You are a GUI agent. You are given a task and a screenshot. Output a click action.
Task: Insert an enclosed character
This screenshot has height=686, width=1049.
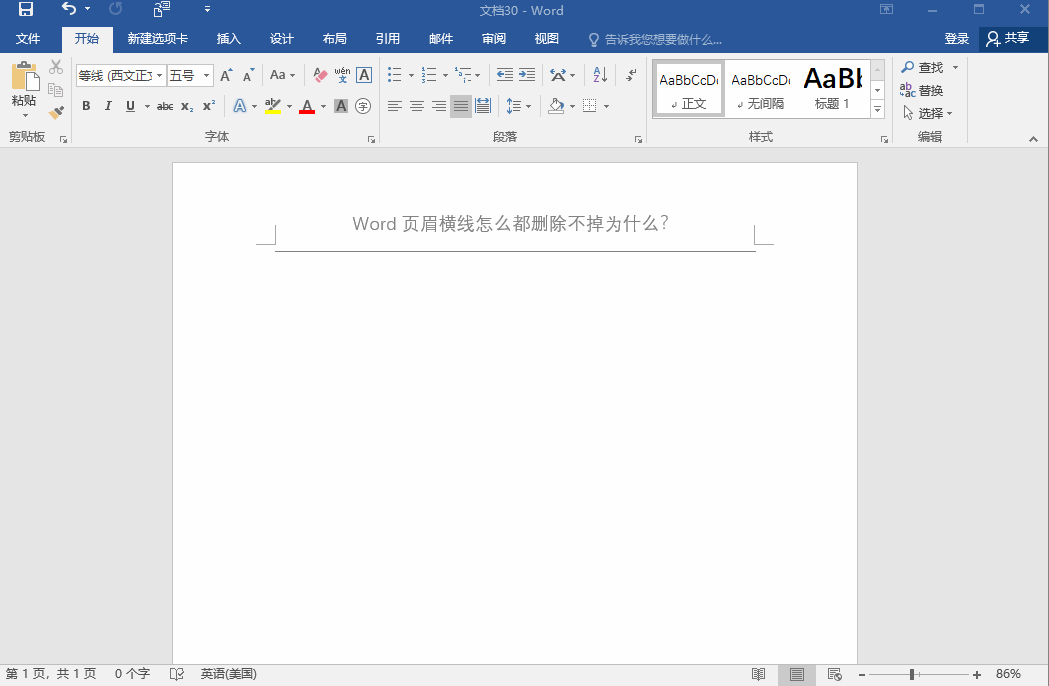[363, 106]
